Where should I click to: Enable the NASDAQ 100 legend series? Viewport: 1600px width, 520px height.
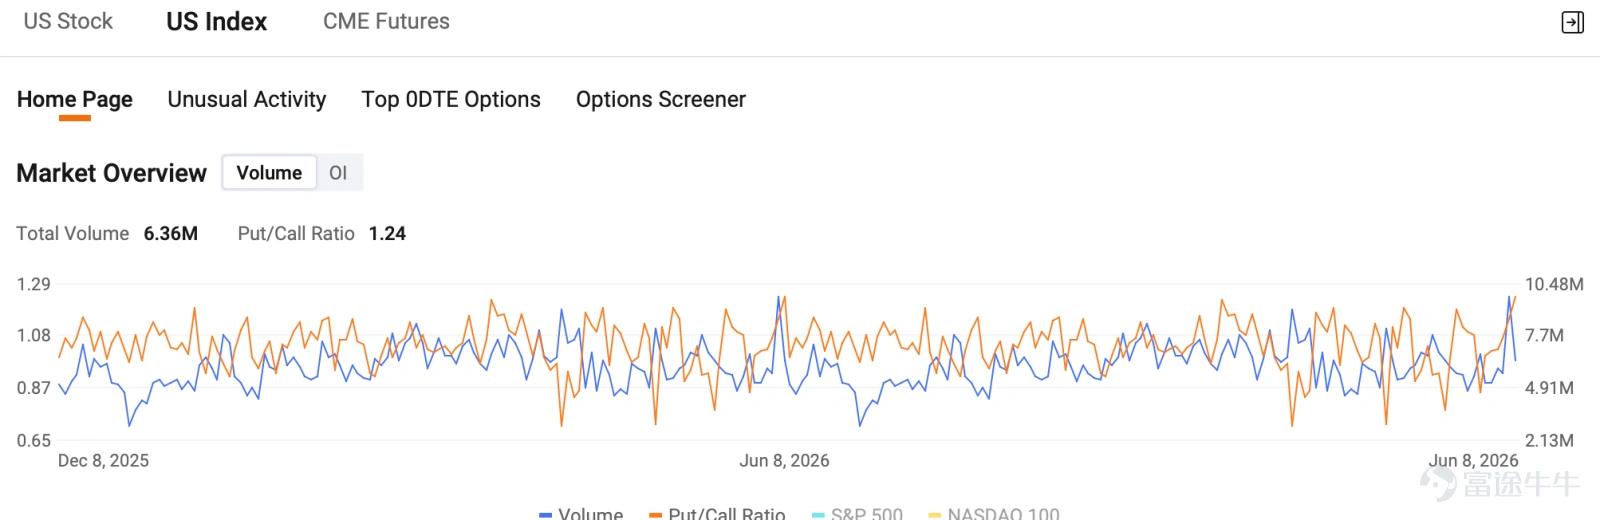tap(993, 513)
